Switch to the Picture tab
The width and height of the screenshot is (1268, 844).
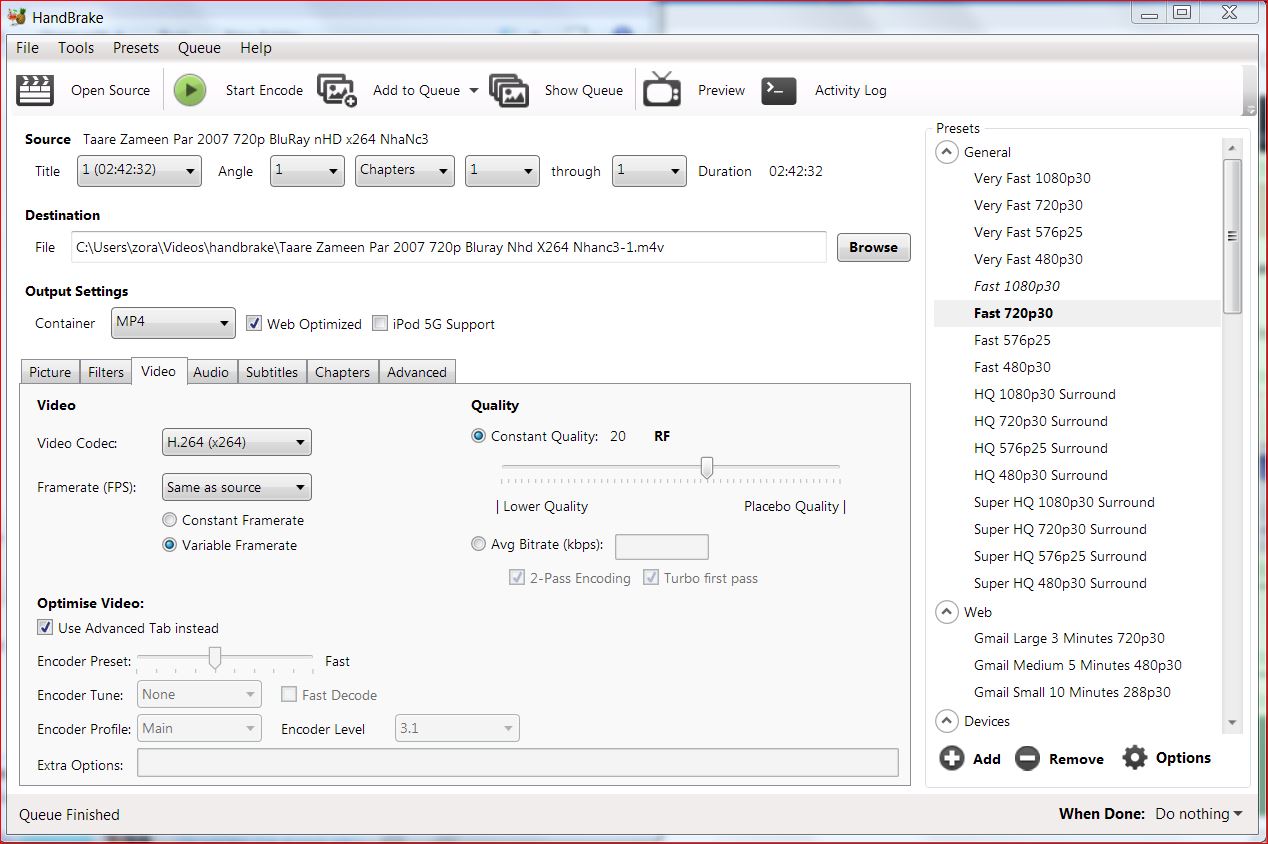50,372
